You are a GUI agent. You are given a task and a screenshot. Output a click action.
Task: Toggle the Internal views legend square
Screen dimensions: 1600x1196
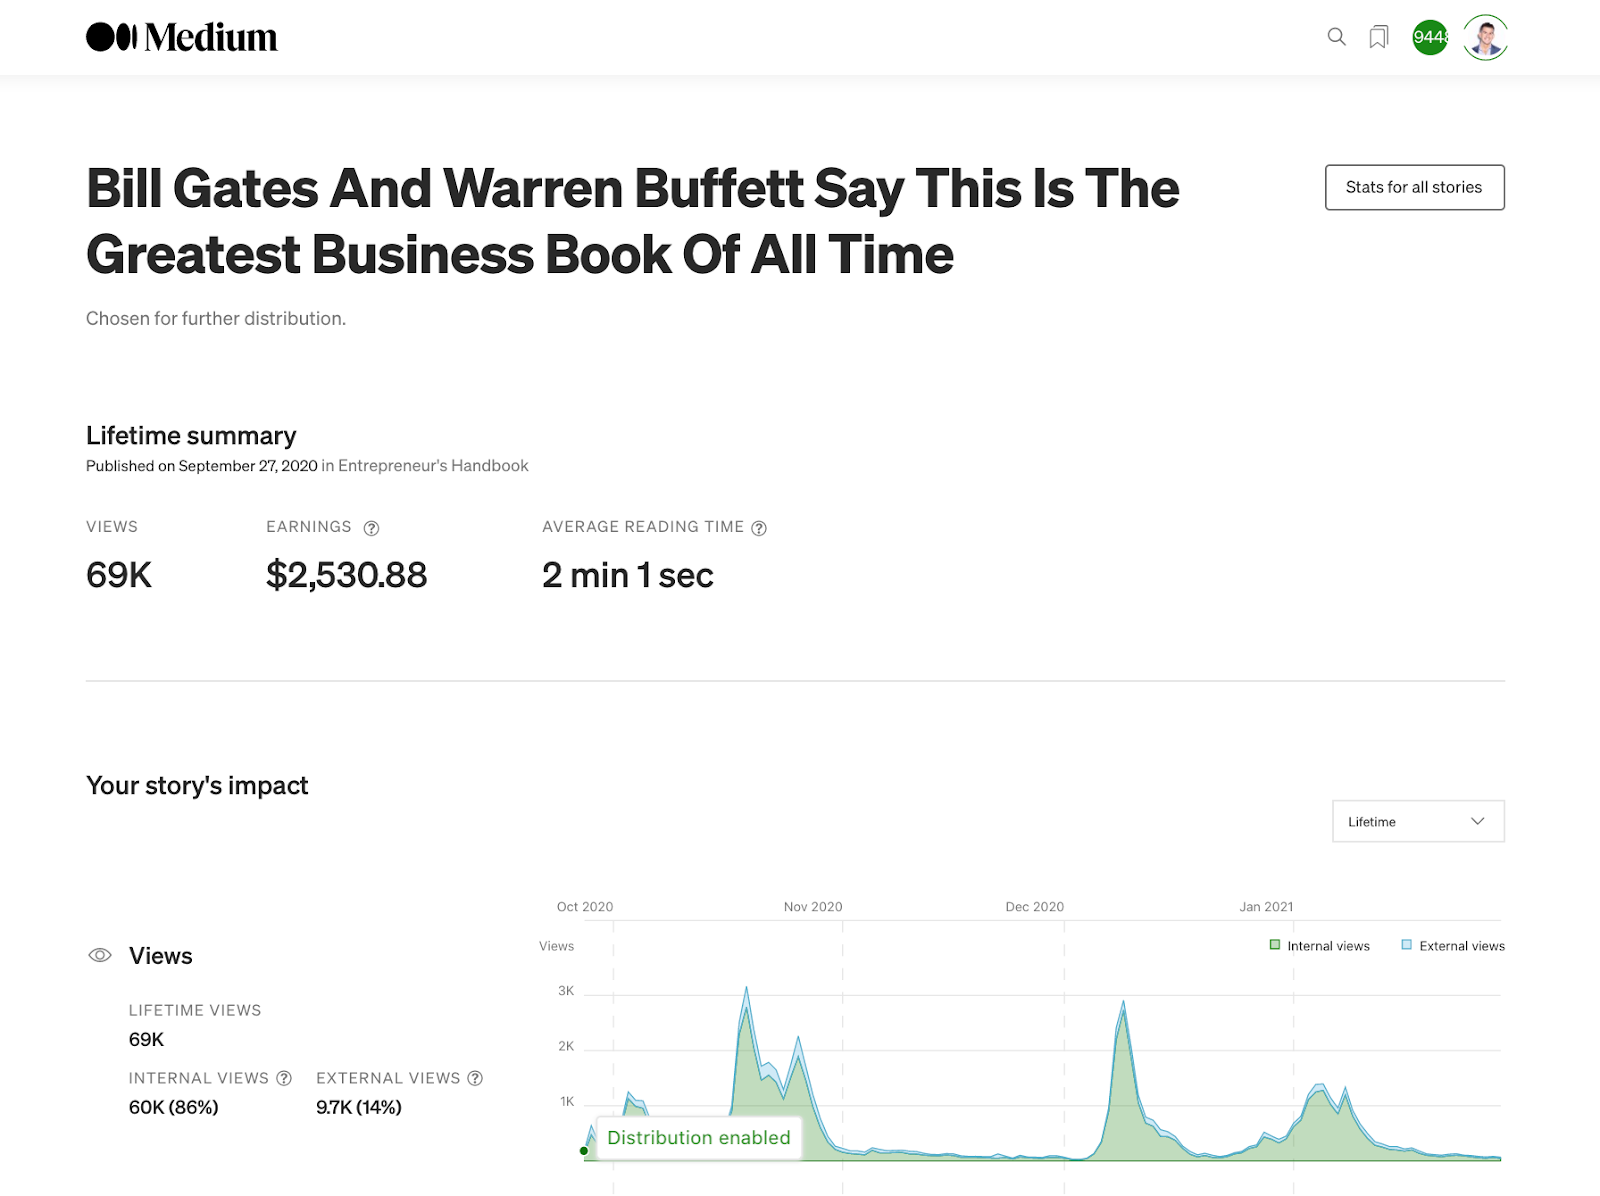[1275, 945]
